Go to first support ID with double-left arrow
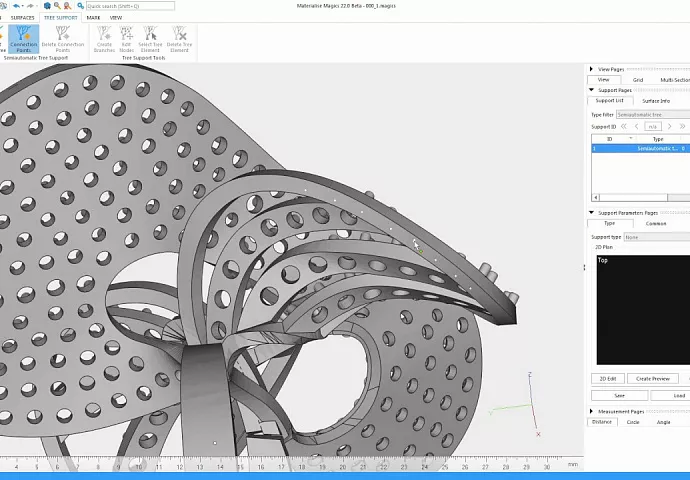Screen dimensions: 690x480 pyautogui.click(x=624, y=126)
